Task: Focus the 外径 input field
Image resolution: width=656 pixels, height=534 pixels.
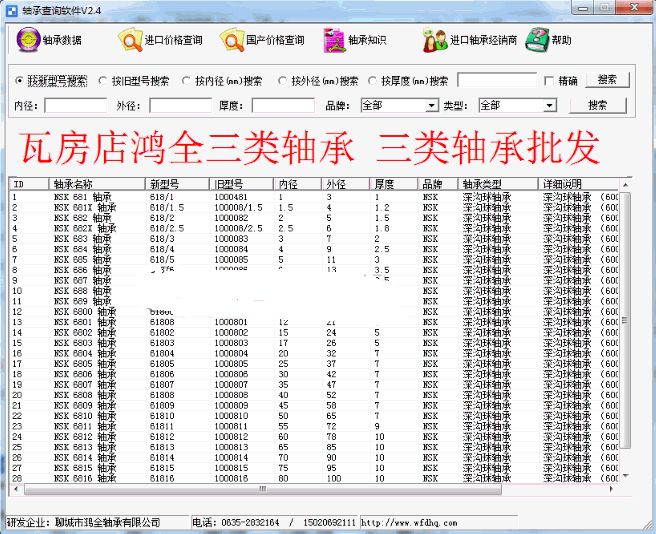Action: click(181, 105)
